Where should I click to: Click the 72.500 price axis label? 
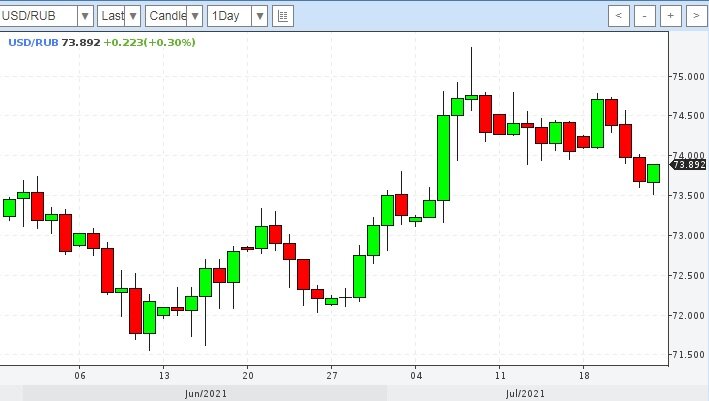pyautogui.click(x=688, y=275)
